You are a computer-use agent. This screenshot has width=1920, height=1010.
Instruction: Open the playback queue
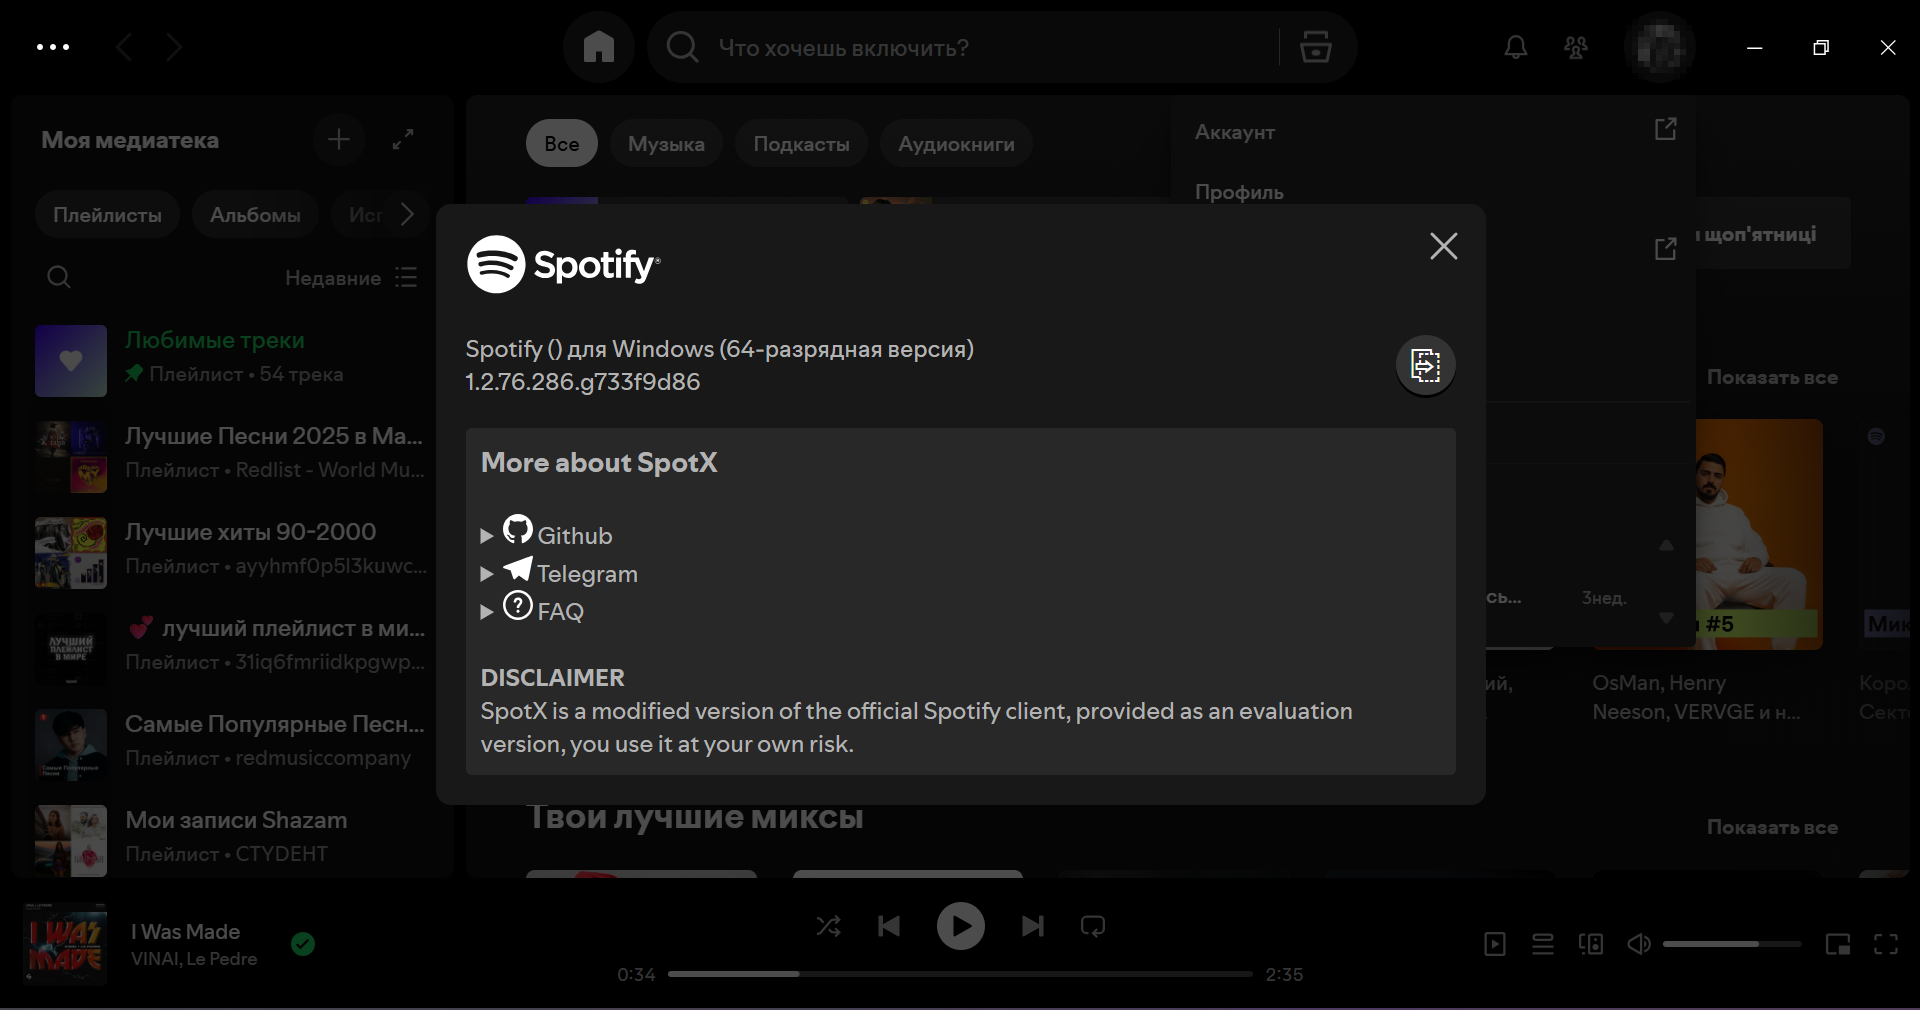(x=1543, y=944)
